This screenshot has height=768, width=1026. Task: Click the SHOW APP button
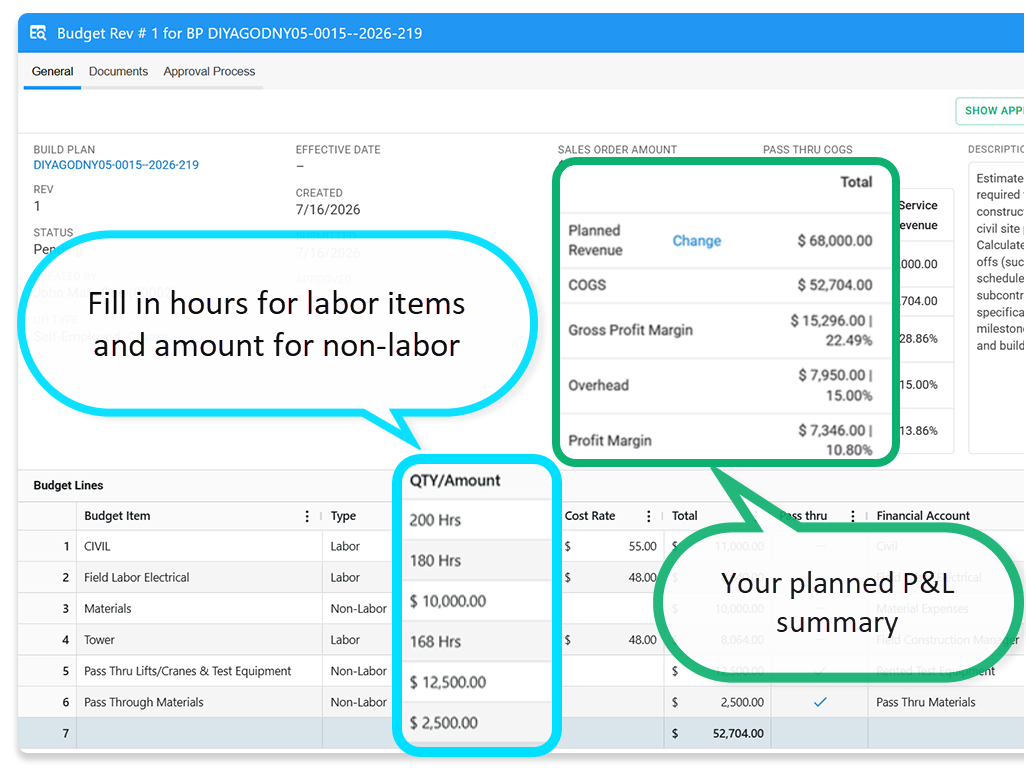coord(991,111)
